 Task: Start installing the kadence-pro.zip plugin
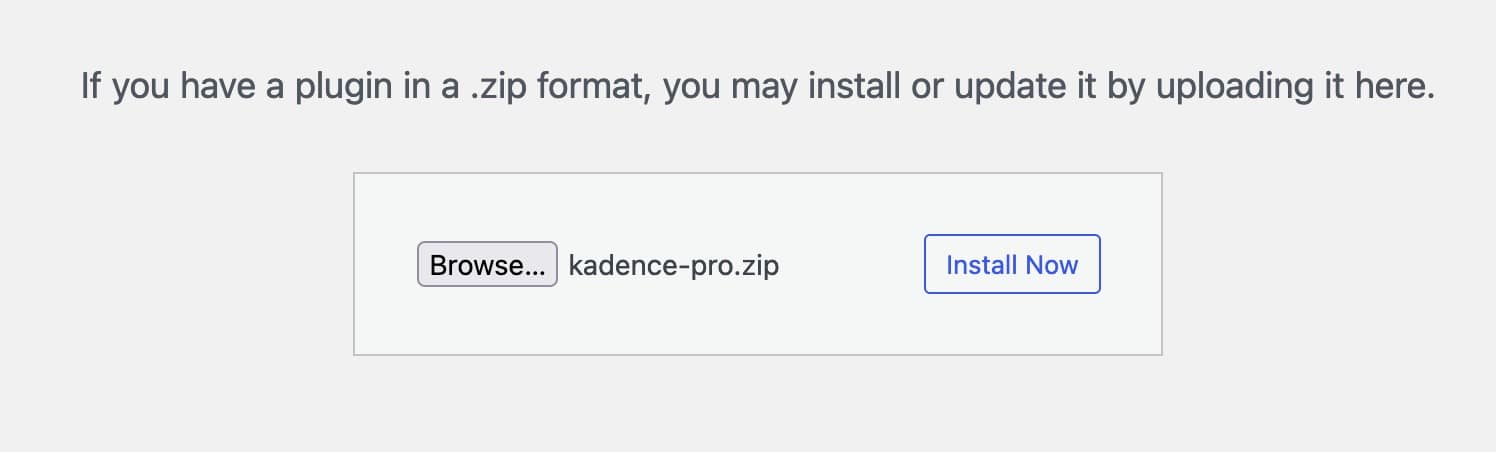pyautogui.click(x=1012, y=265)
